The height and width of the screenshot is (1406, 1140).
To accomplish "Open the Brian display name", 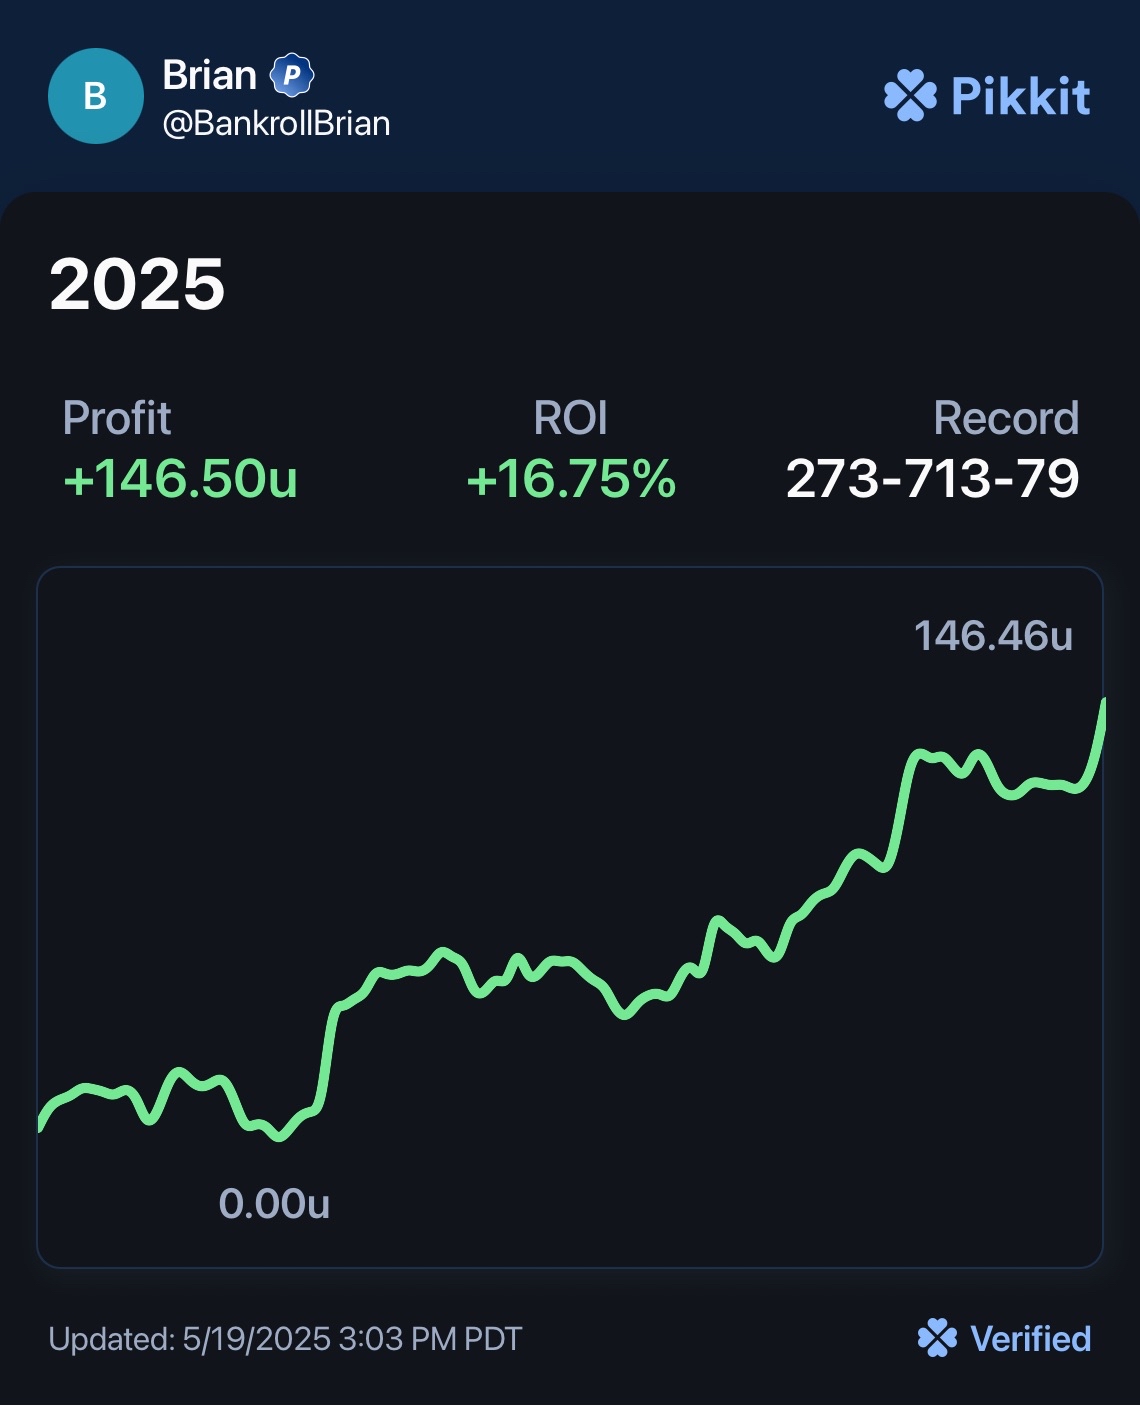I will 209,75.
